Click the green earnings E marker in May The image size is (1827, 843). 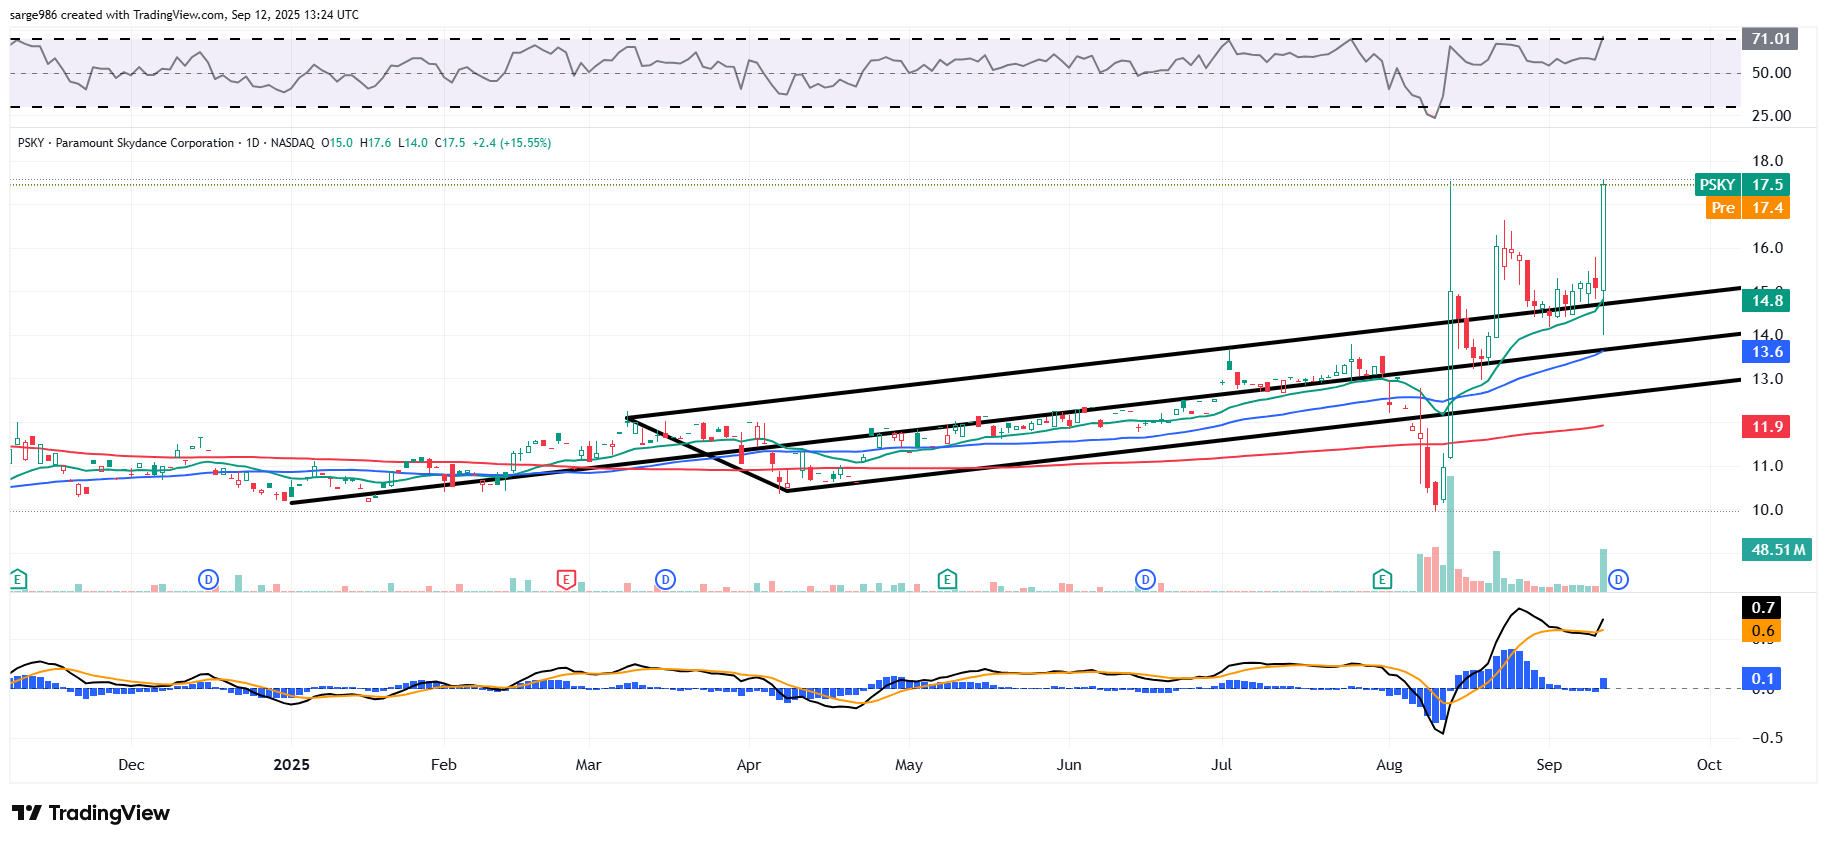tap(947, 579)
